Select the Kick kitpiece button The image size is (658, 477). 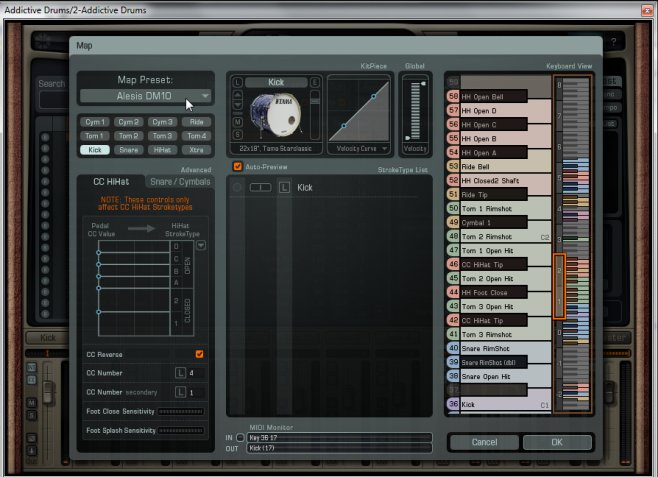point(95,150)
